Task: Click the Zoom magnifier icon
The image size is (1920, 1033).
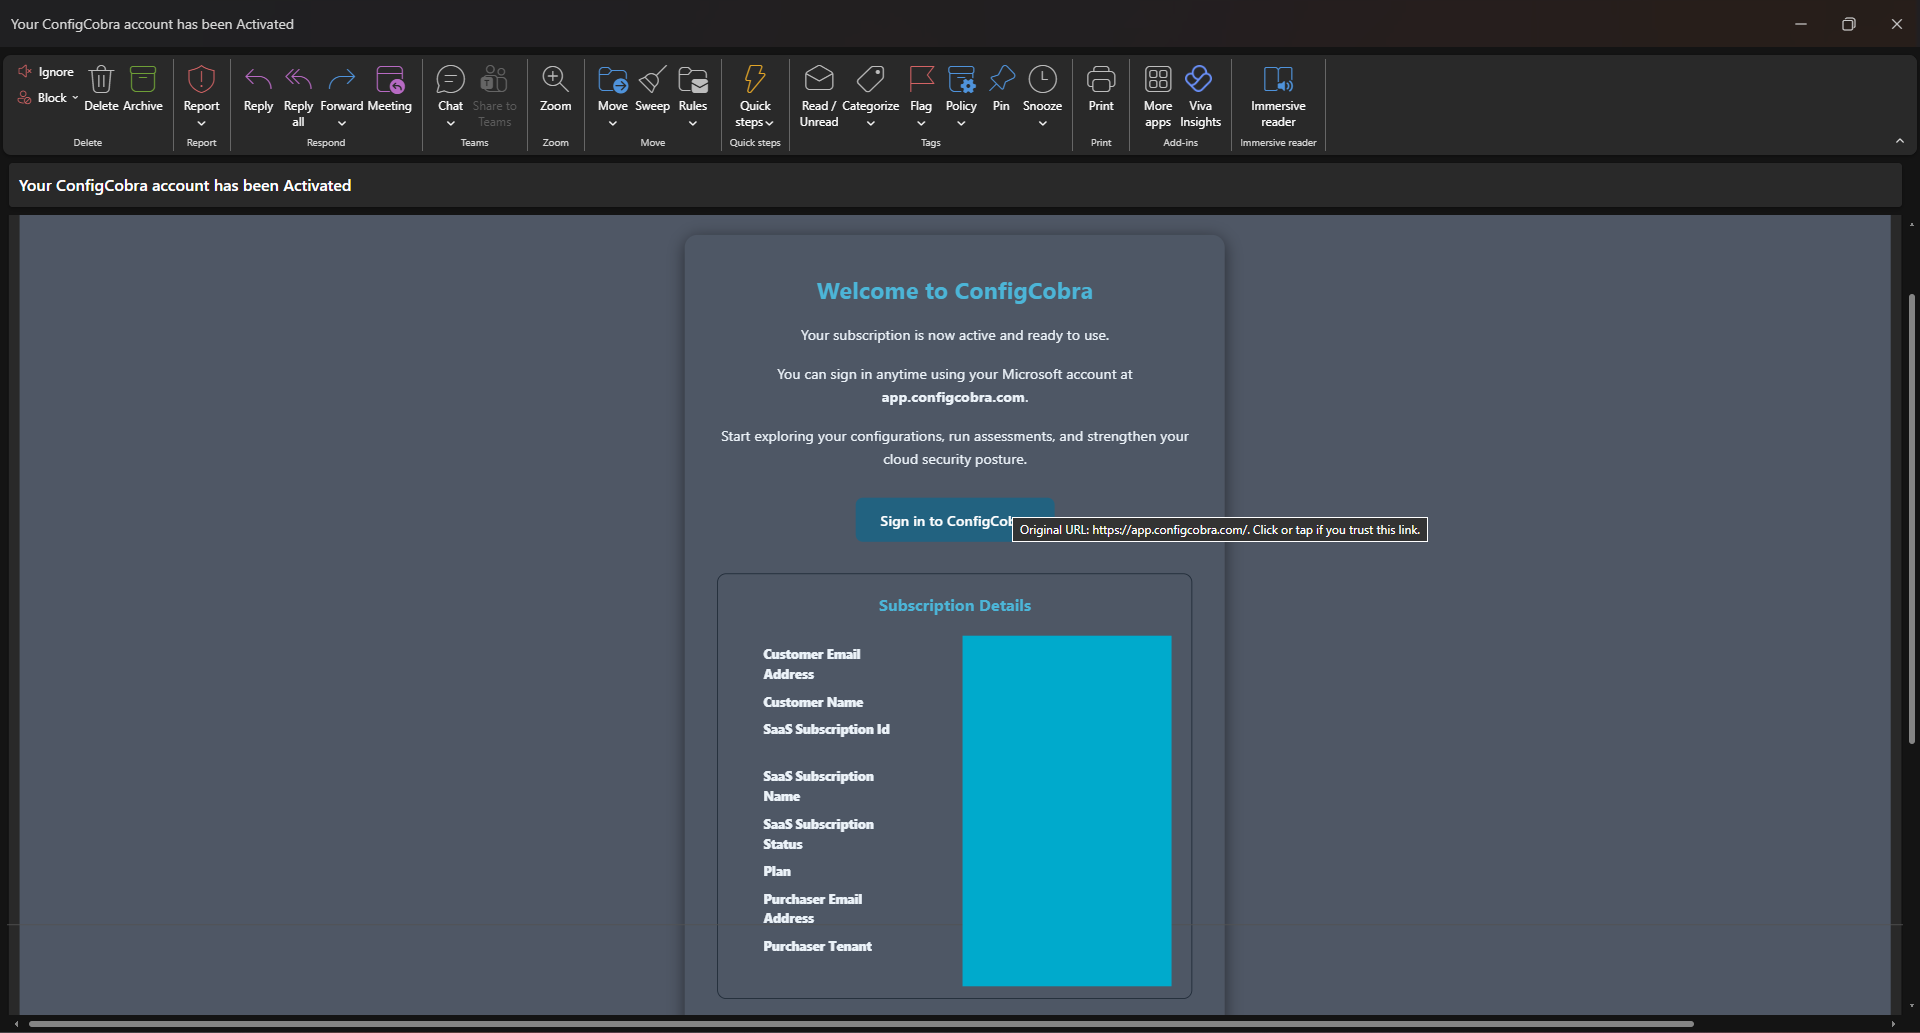Action: 555,79
